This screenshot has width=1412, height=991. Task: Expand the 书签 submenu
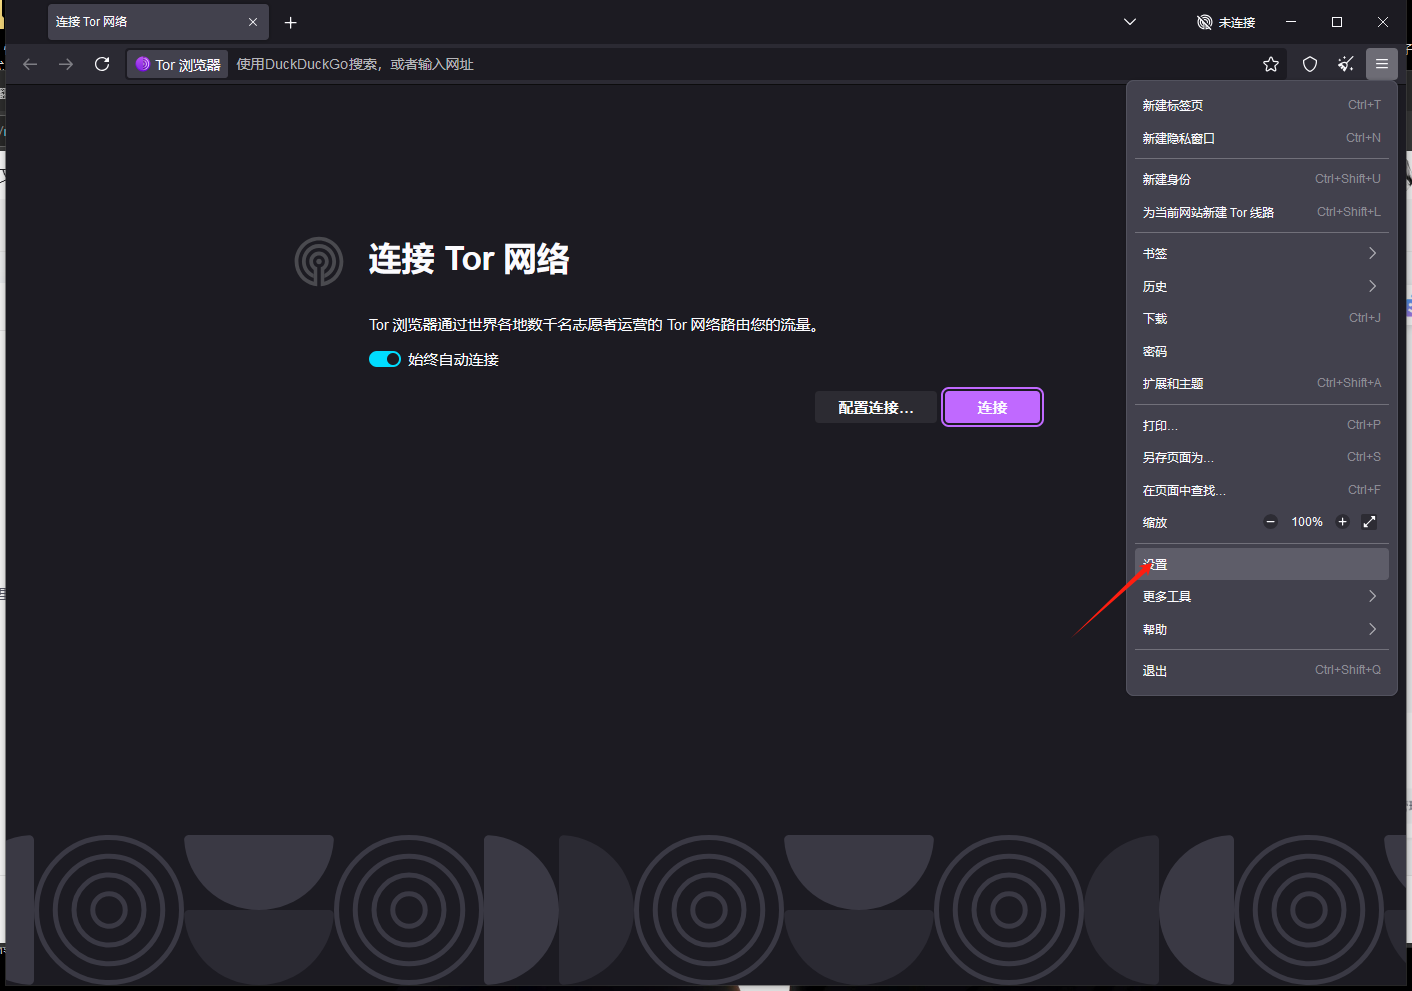click(x=1262, y=253)
